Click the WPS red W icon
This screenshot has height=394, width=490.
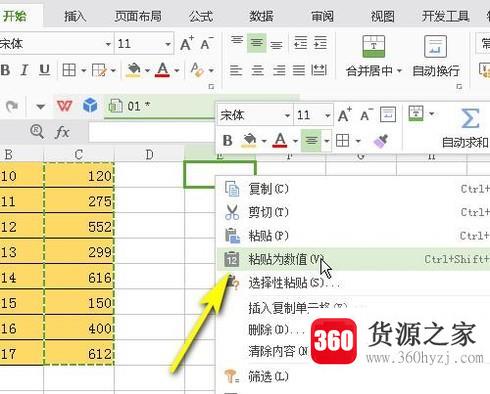(64, 106)
